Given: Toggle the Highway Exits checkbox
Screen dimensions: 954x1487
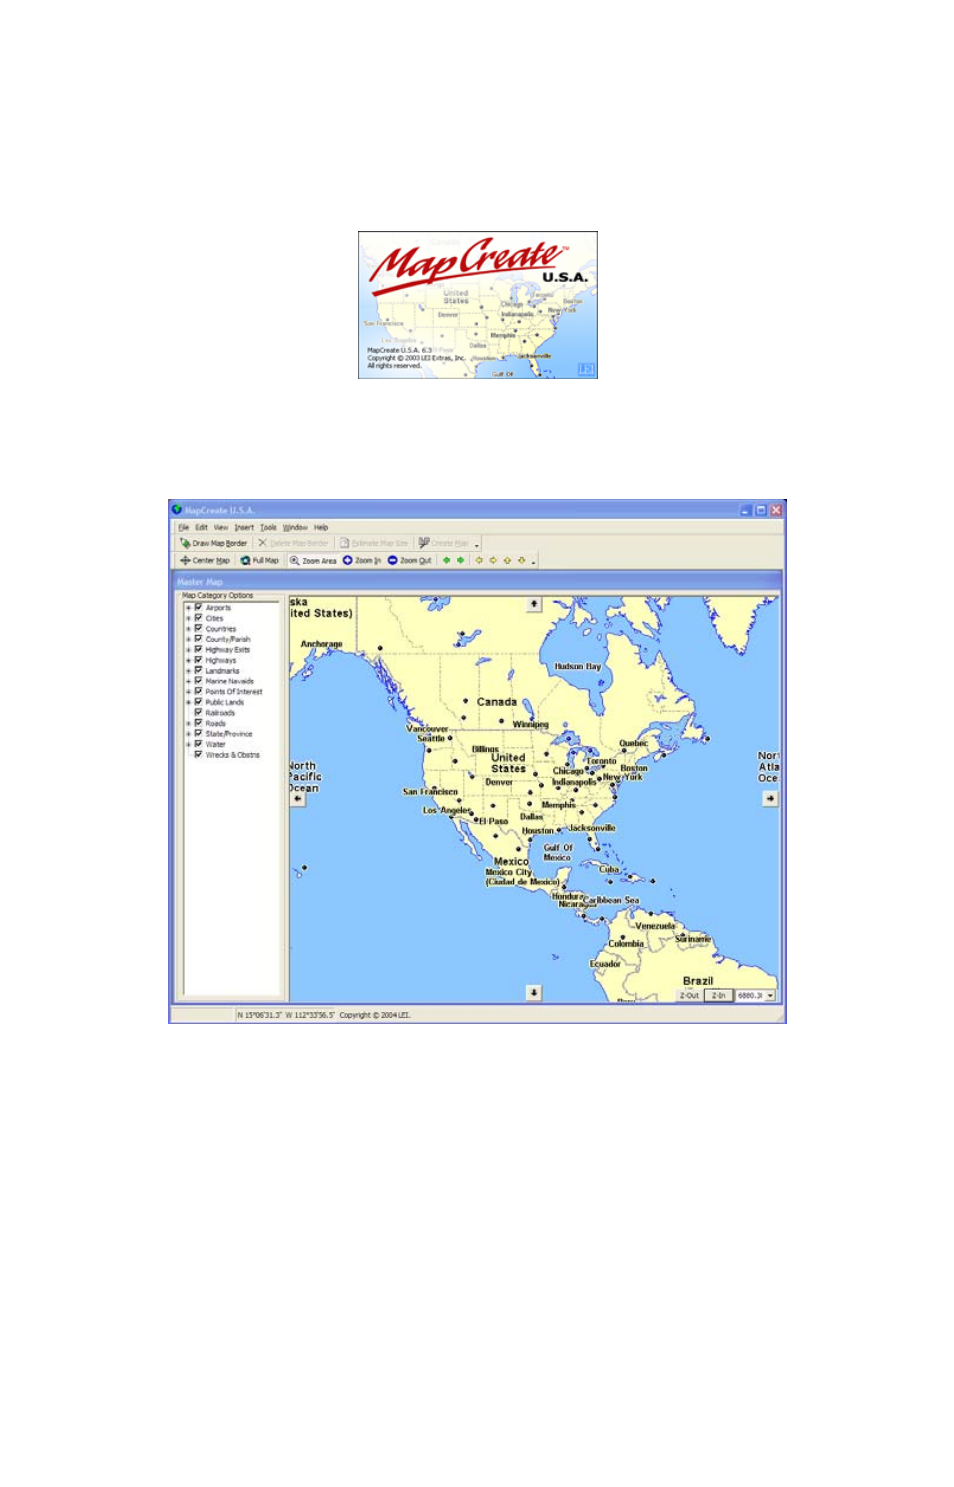Looking at the screenshot, I should (x=198, y=649).
